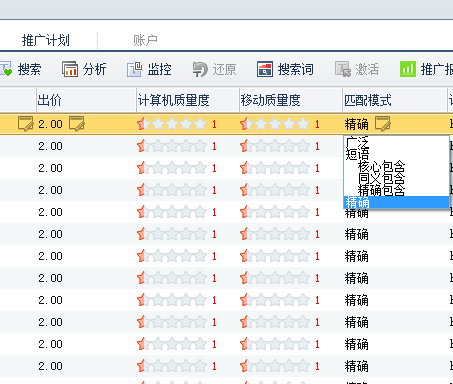The height and width of the screenshot is (384, 453).
Task: Open the 搜索词 toolbar icon
Action: click(x=265, y=69)
